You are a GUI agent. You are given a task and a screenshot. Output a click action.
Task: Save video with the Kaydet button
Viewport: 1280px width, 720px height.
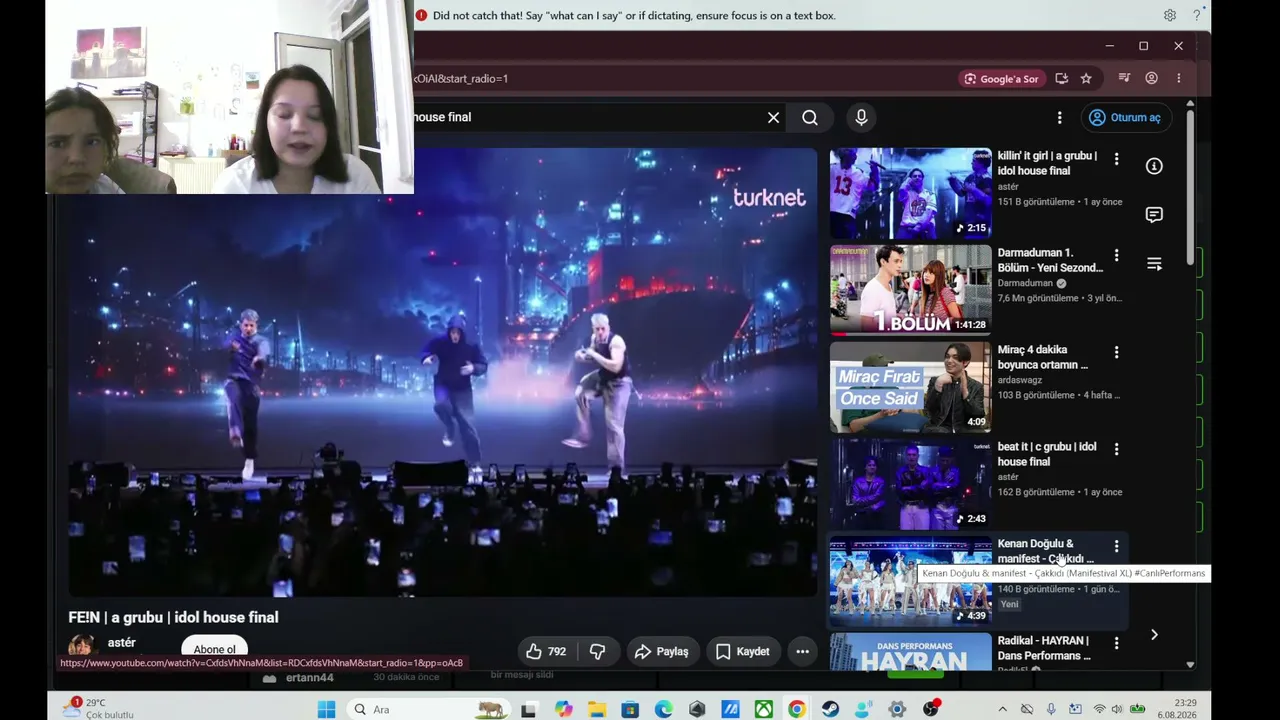point(742,652)
